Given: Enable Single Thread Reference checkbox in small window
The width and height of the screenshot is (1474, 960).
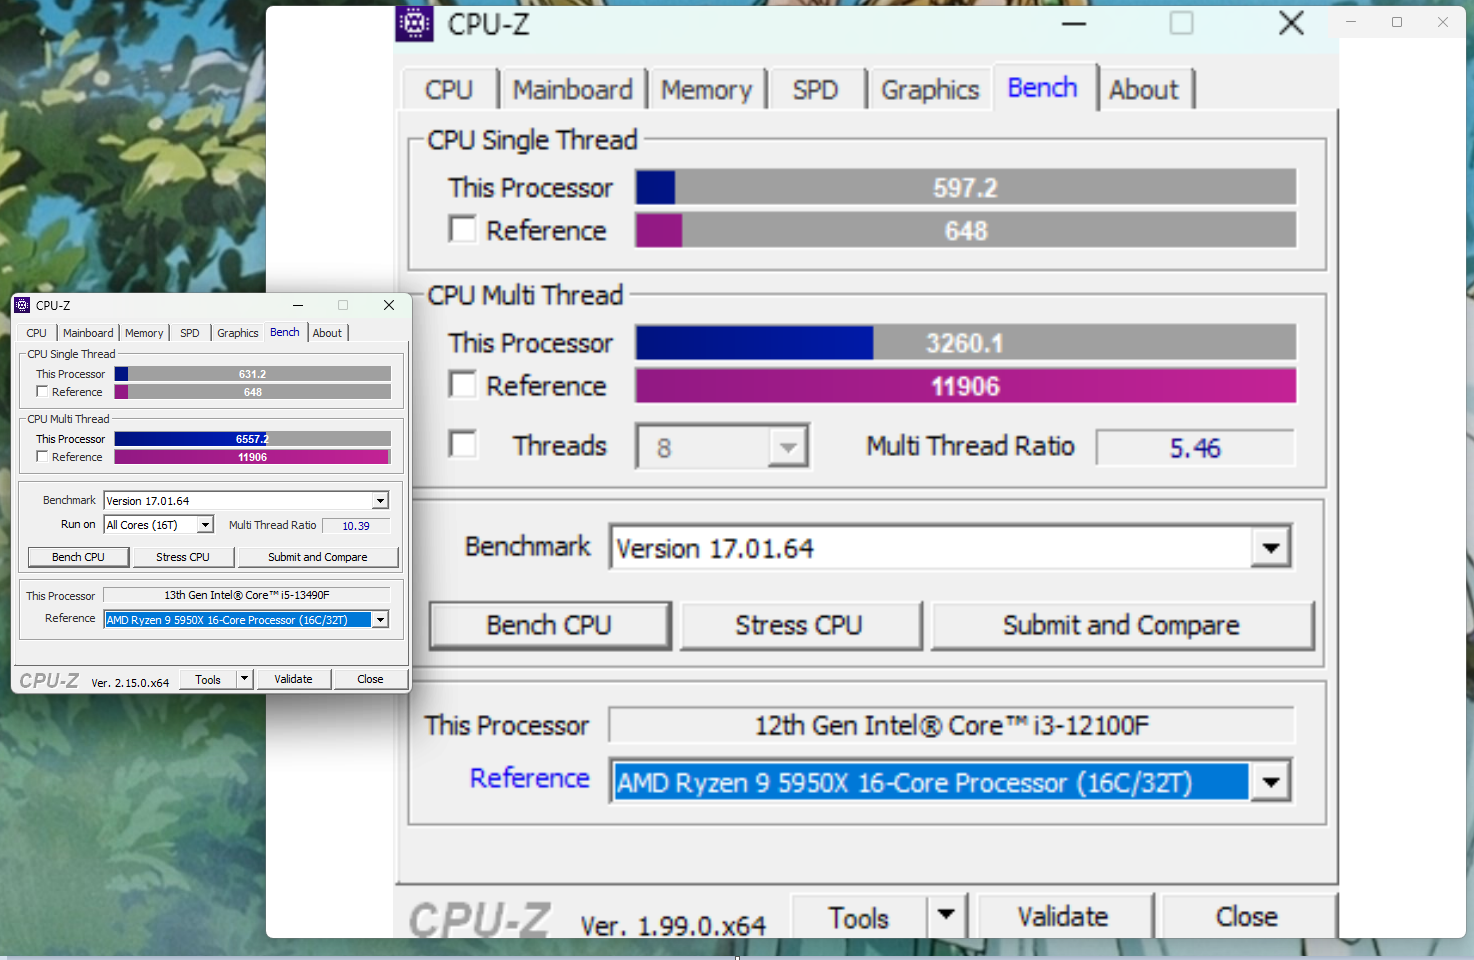Looking at the screenshot, I should click(42, 392).
